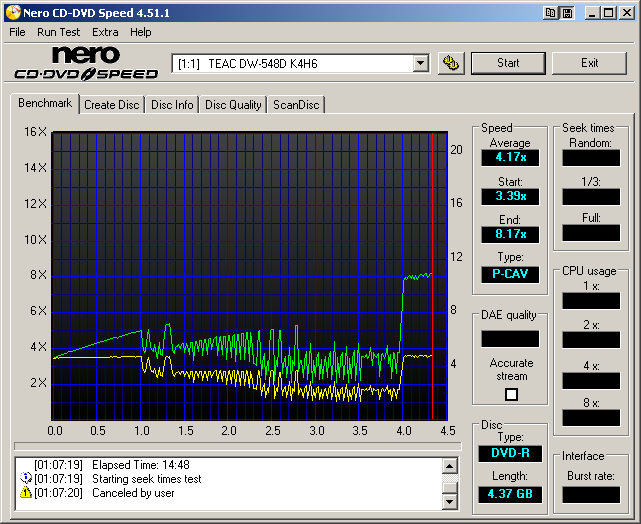This screenshot has width=641, height=524.
Task: Open the File menu
Action: click(x=17, y=32)
